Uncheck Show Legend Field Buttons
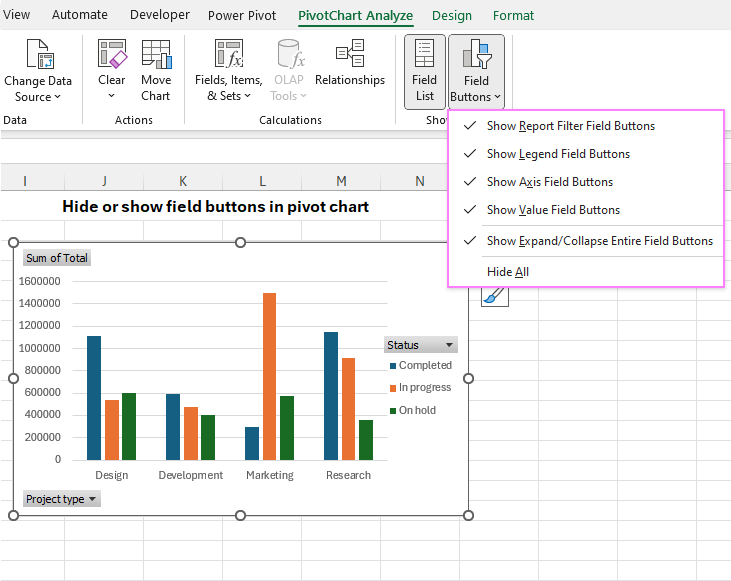731x581 pixels. [x=585, y=154]
